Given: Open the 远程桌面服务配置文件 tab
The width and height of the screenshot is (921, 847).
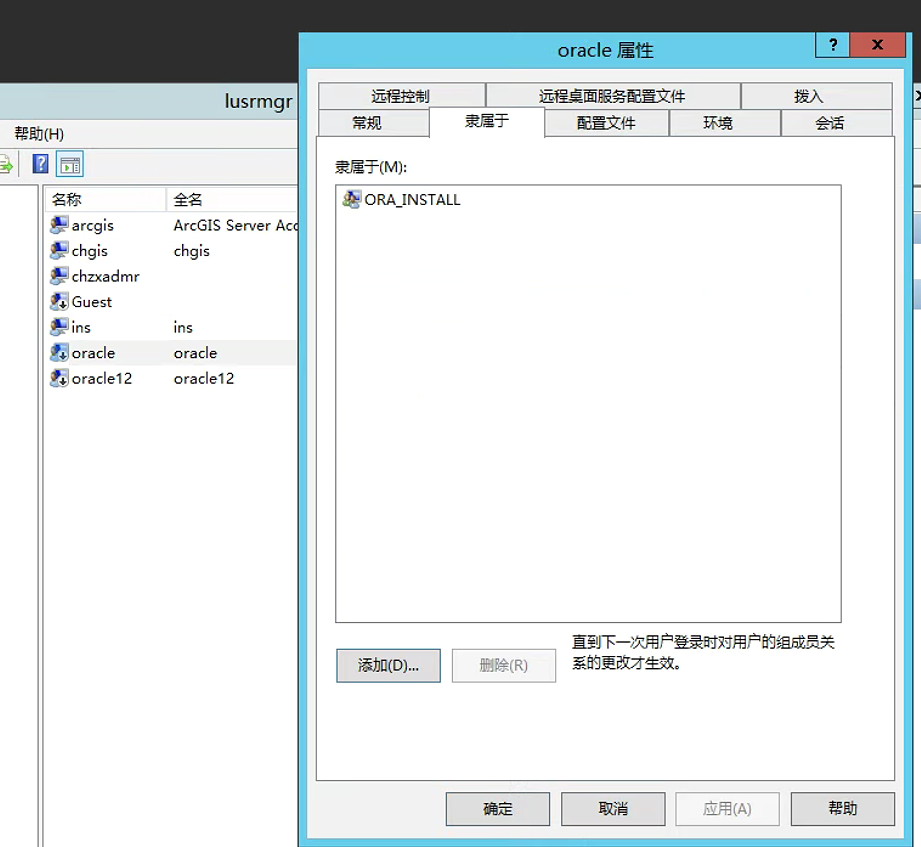Looking at the screenshot, I should click(x=614, y=96).
